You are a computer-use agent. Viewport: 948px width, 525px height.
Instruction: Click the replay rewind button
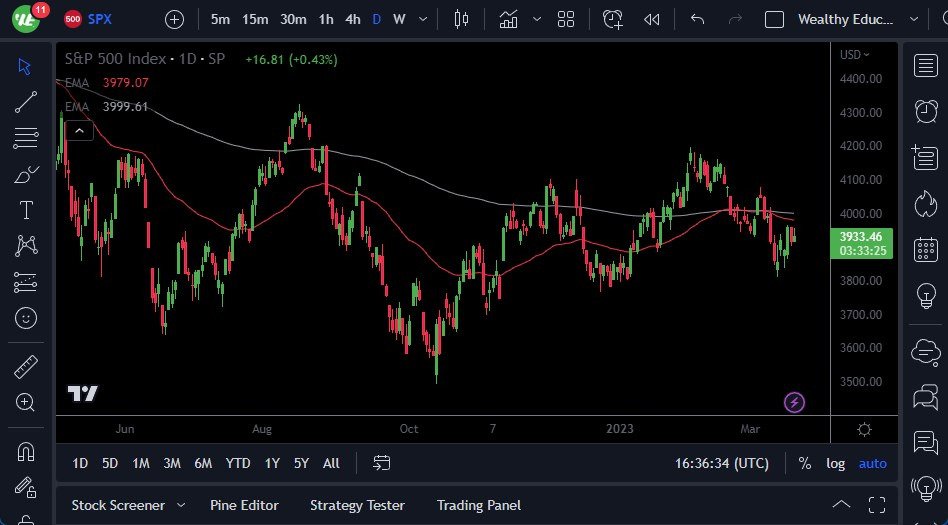(652, 19)
